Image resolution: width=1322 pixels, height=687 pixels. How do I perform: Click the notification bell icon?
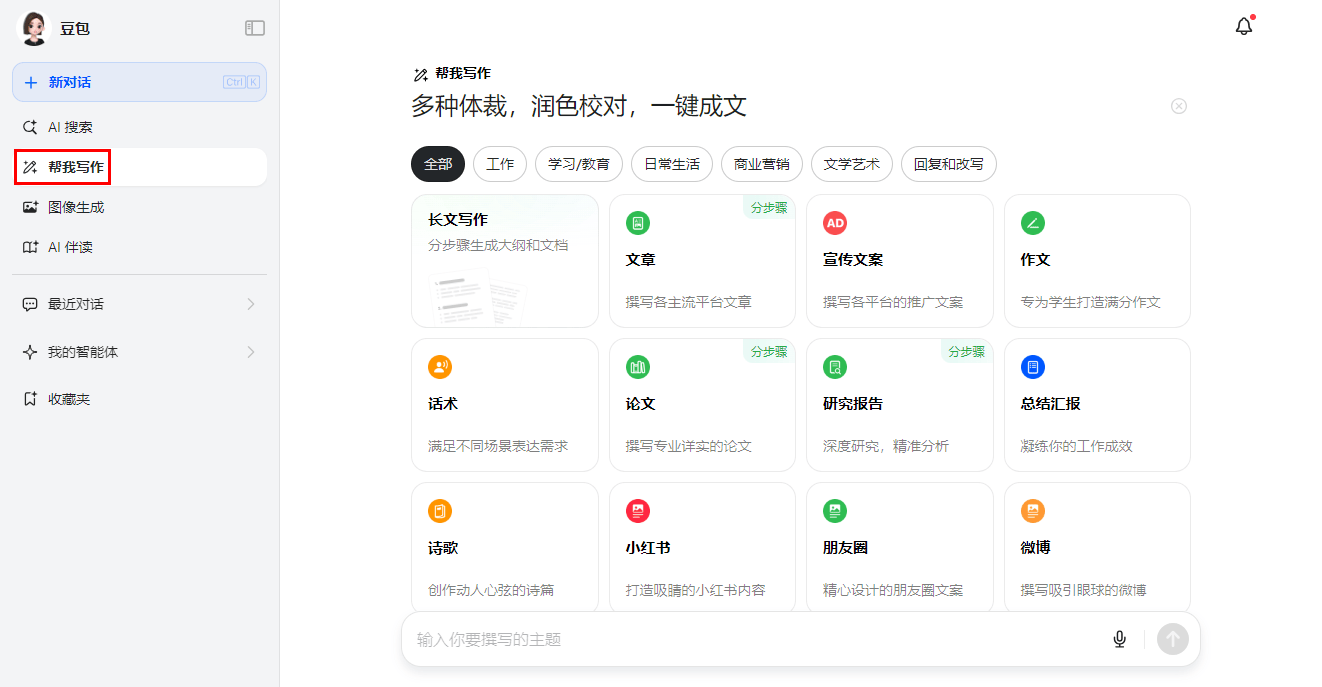tap(1243, 27)
